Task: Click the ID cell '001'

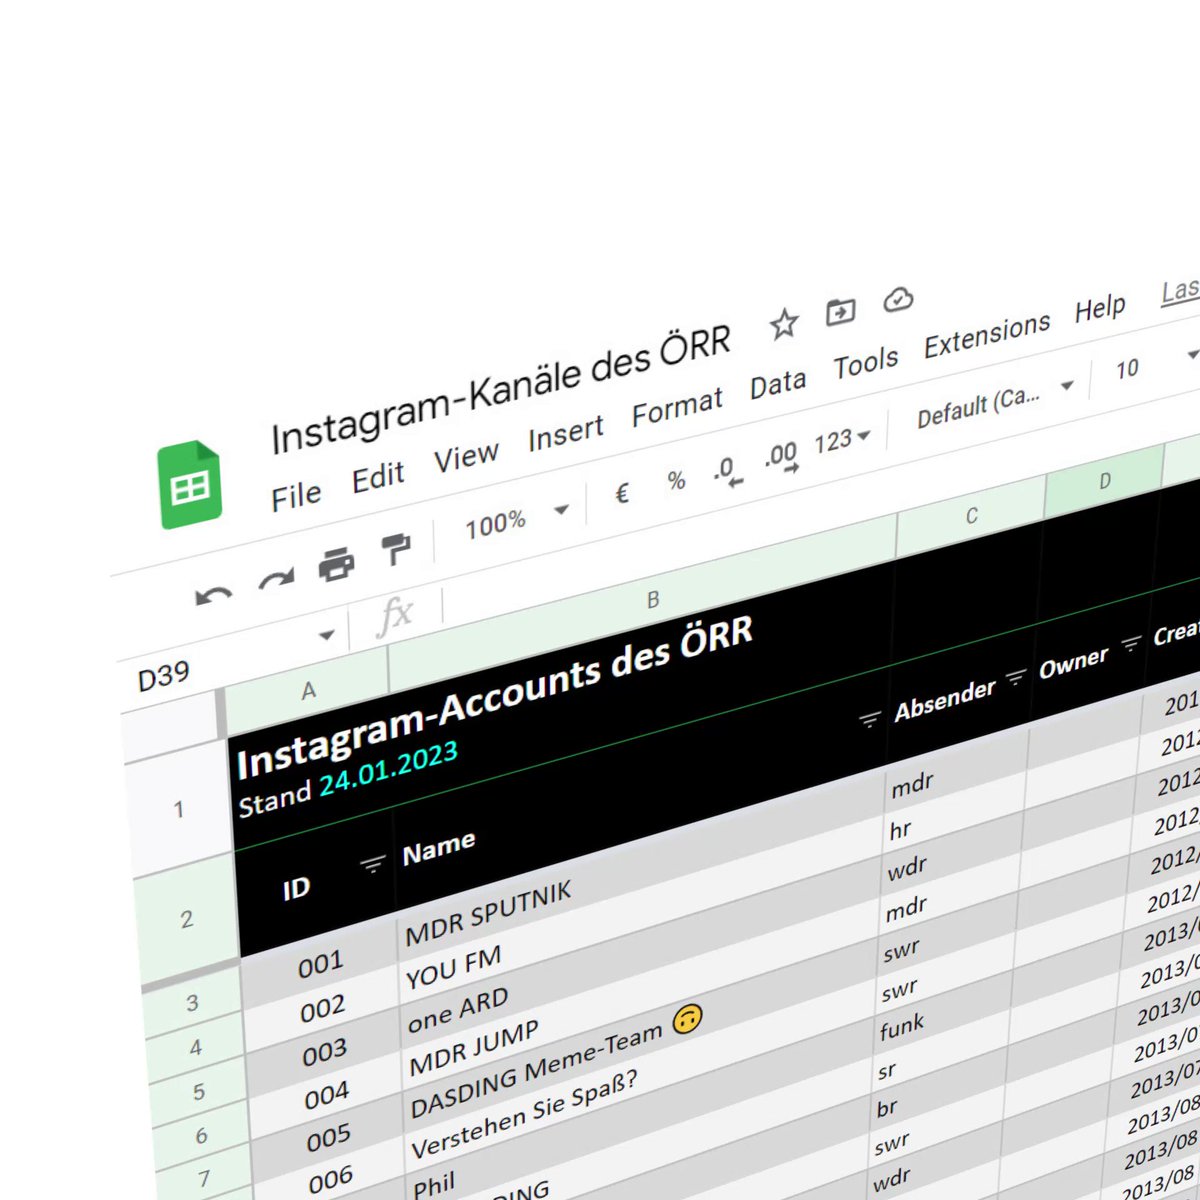Action: point(320,965)
